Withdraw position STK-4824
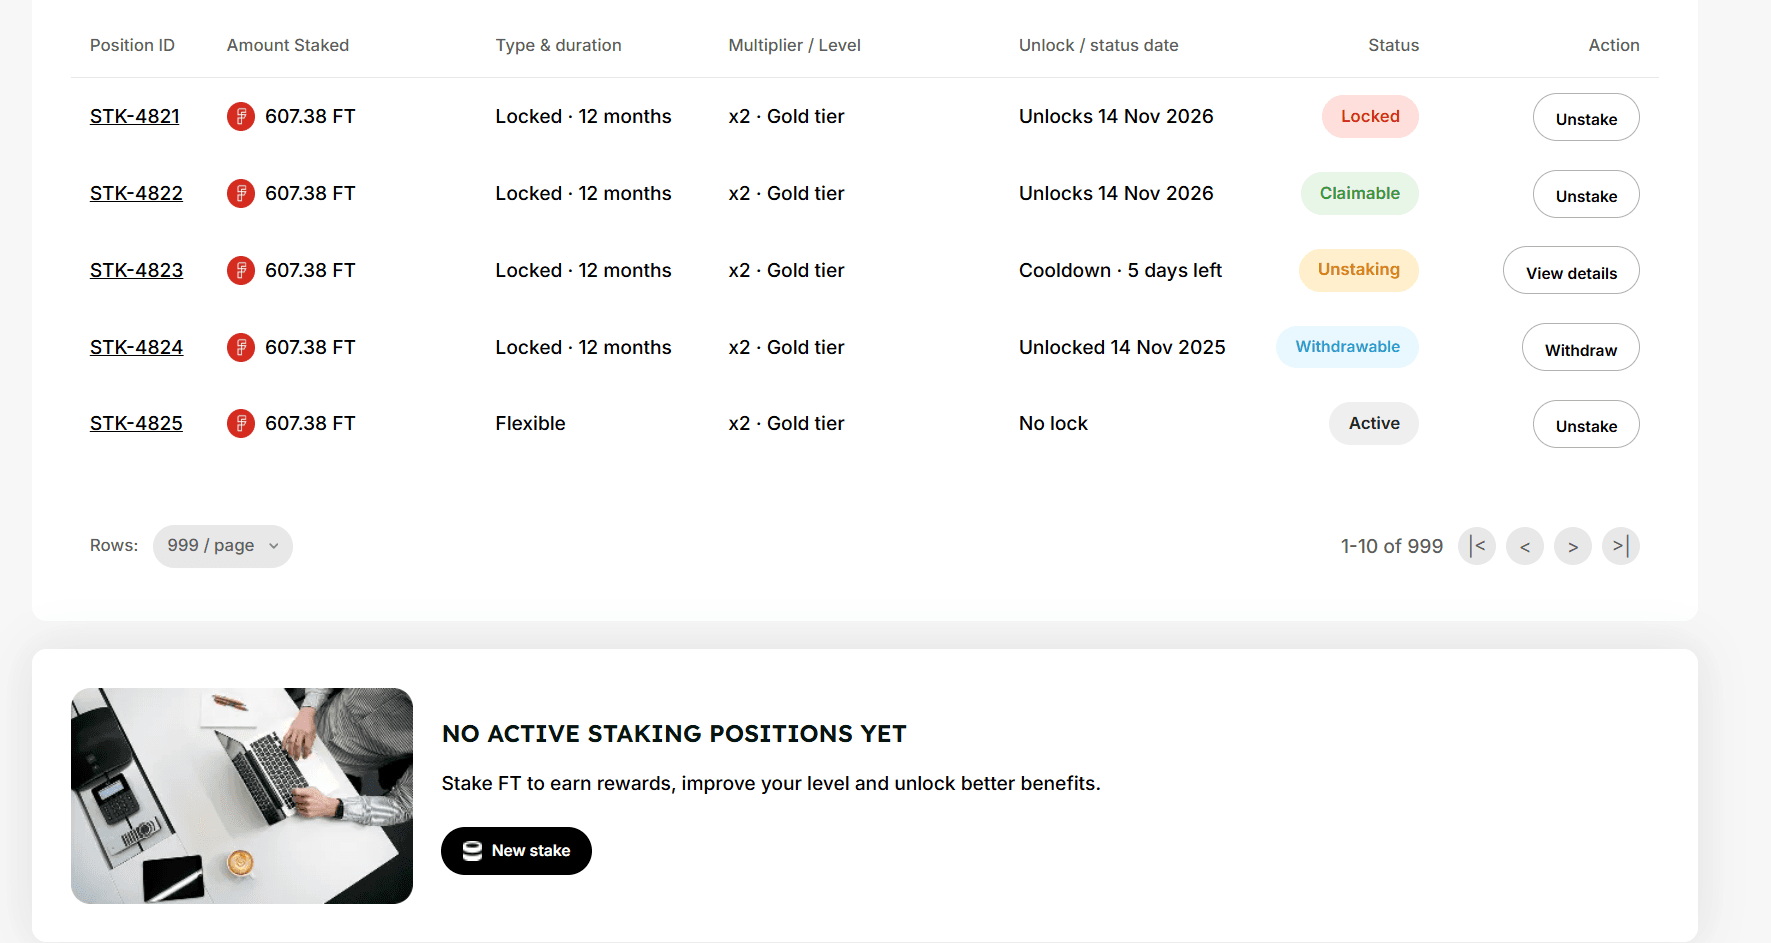The width and height of the screenshot is (1771, 943). [x=1580, y=348]
